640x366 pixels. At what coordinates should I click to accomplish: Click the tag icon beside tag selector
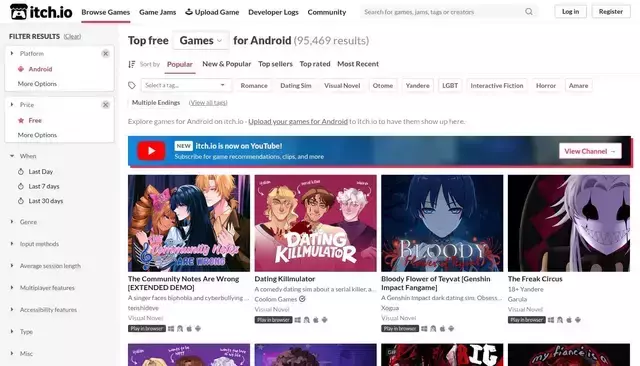tap(132, 85)
